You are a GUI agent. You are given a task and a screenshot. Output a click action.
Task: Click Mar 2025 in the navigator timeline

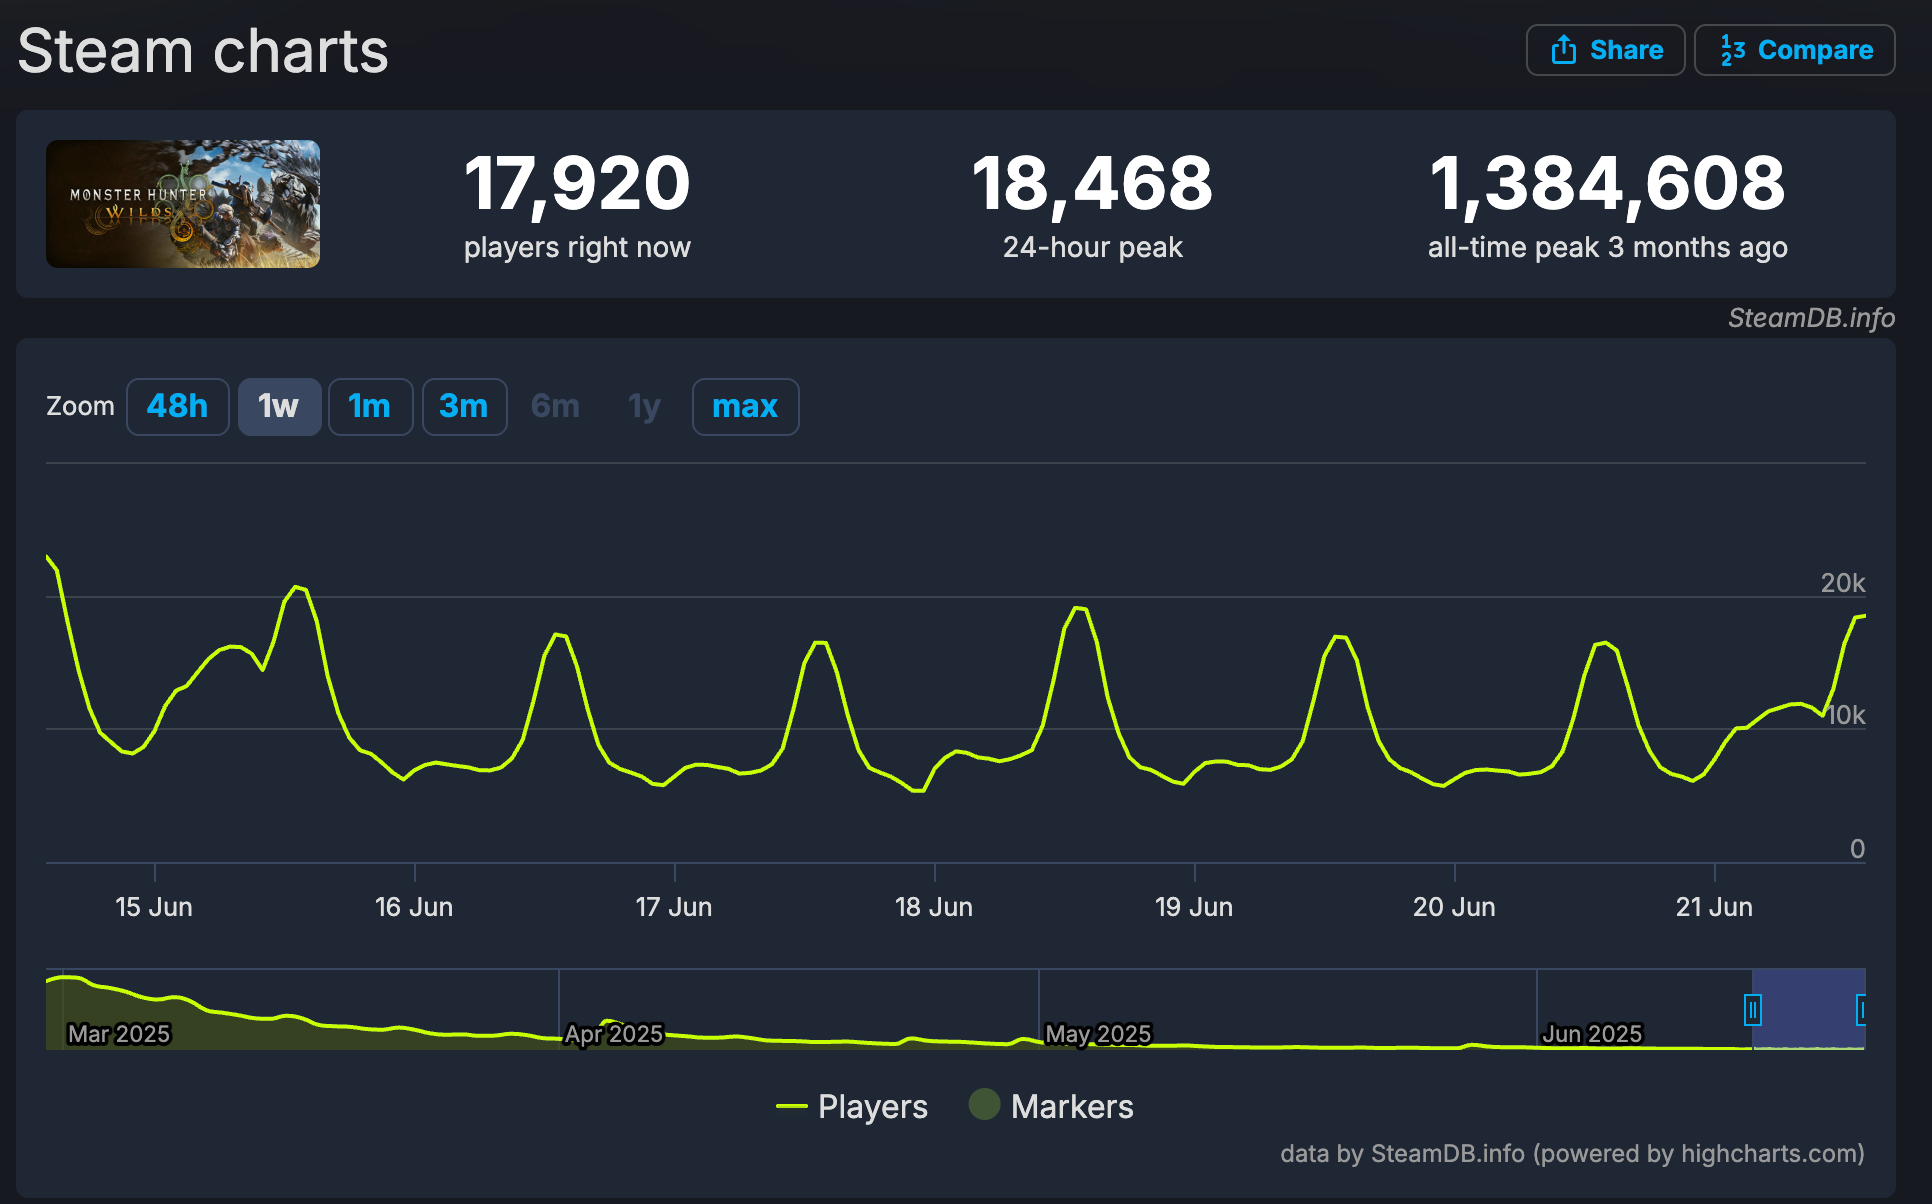click(x=119, y=1034)
